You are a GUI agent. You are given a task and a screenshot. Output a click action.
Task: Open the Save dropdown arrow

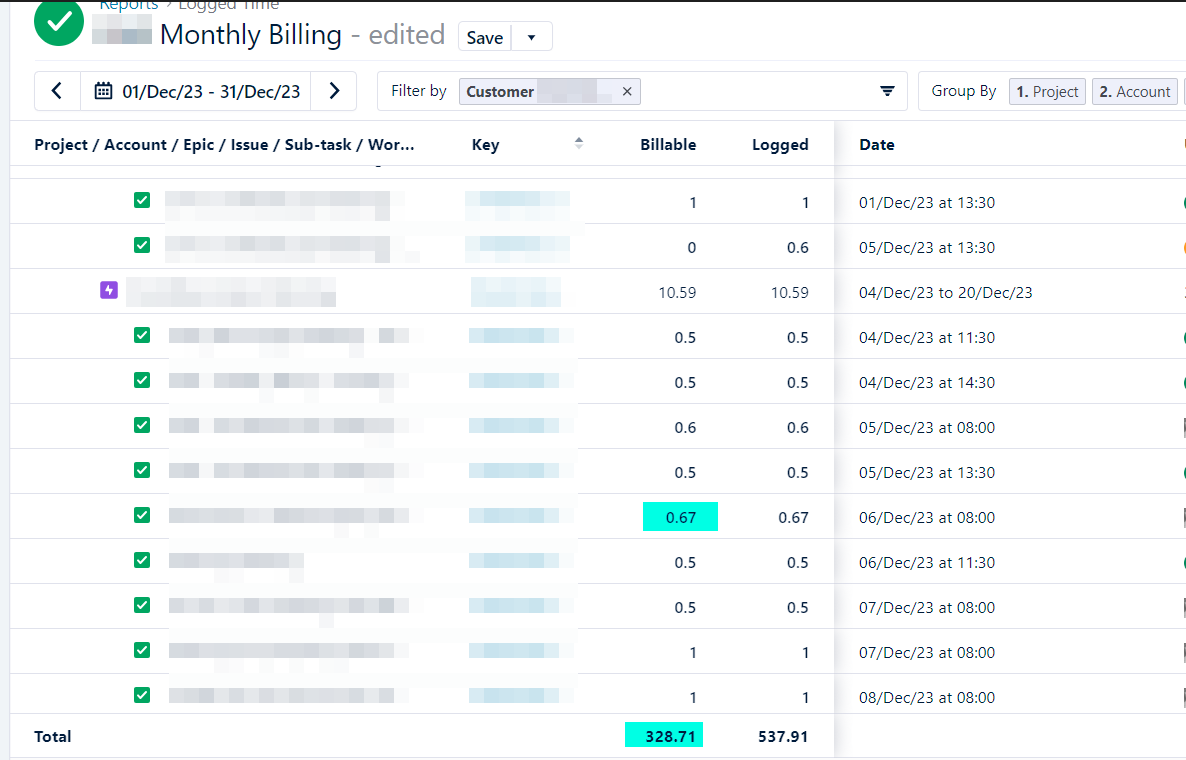(x=531, y=37)
